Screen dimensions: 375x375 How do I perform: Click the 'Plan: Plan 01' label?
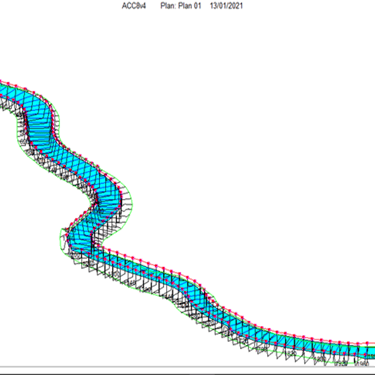click(x=181, y=6)
